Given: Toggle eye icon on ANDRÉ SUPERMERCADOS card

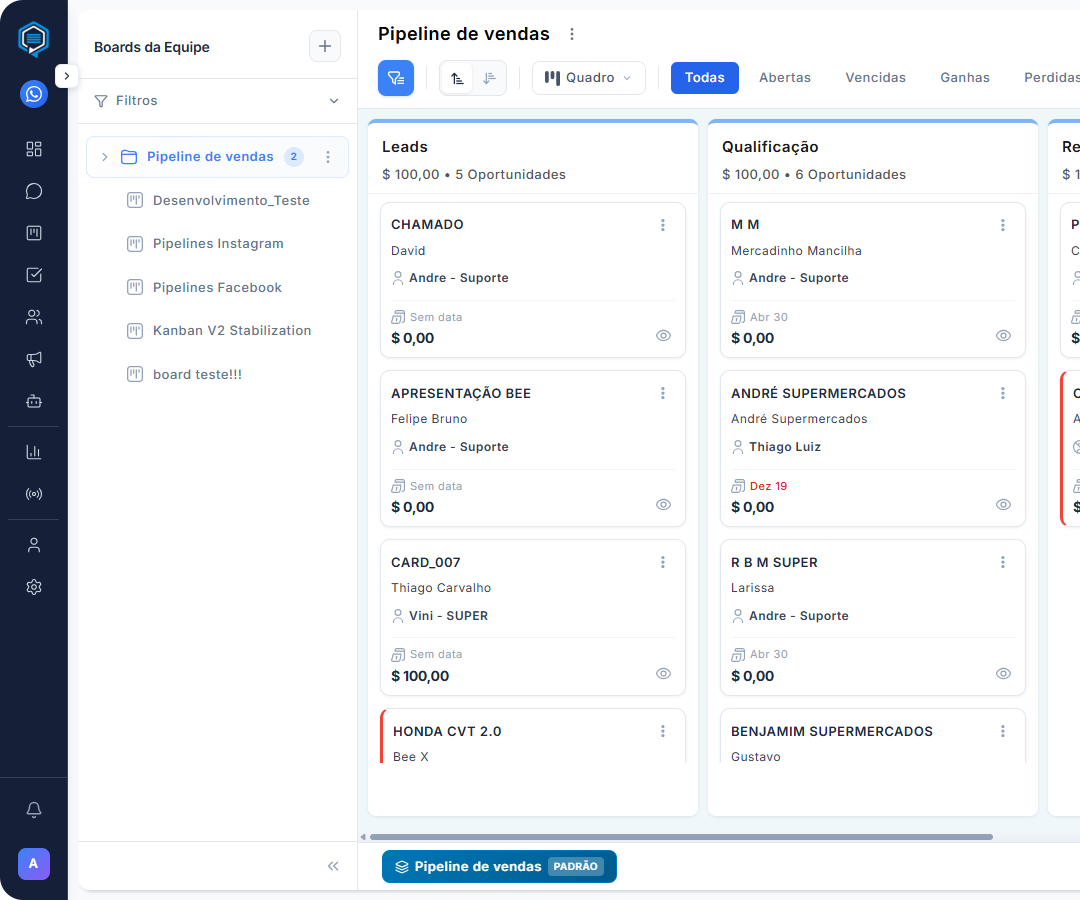Looking at the screenshot, I should pyautogui.click(x=1003, y=505).
